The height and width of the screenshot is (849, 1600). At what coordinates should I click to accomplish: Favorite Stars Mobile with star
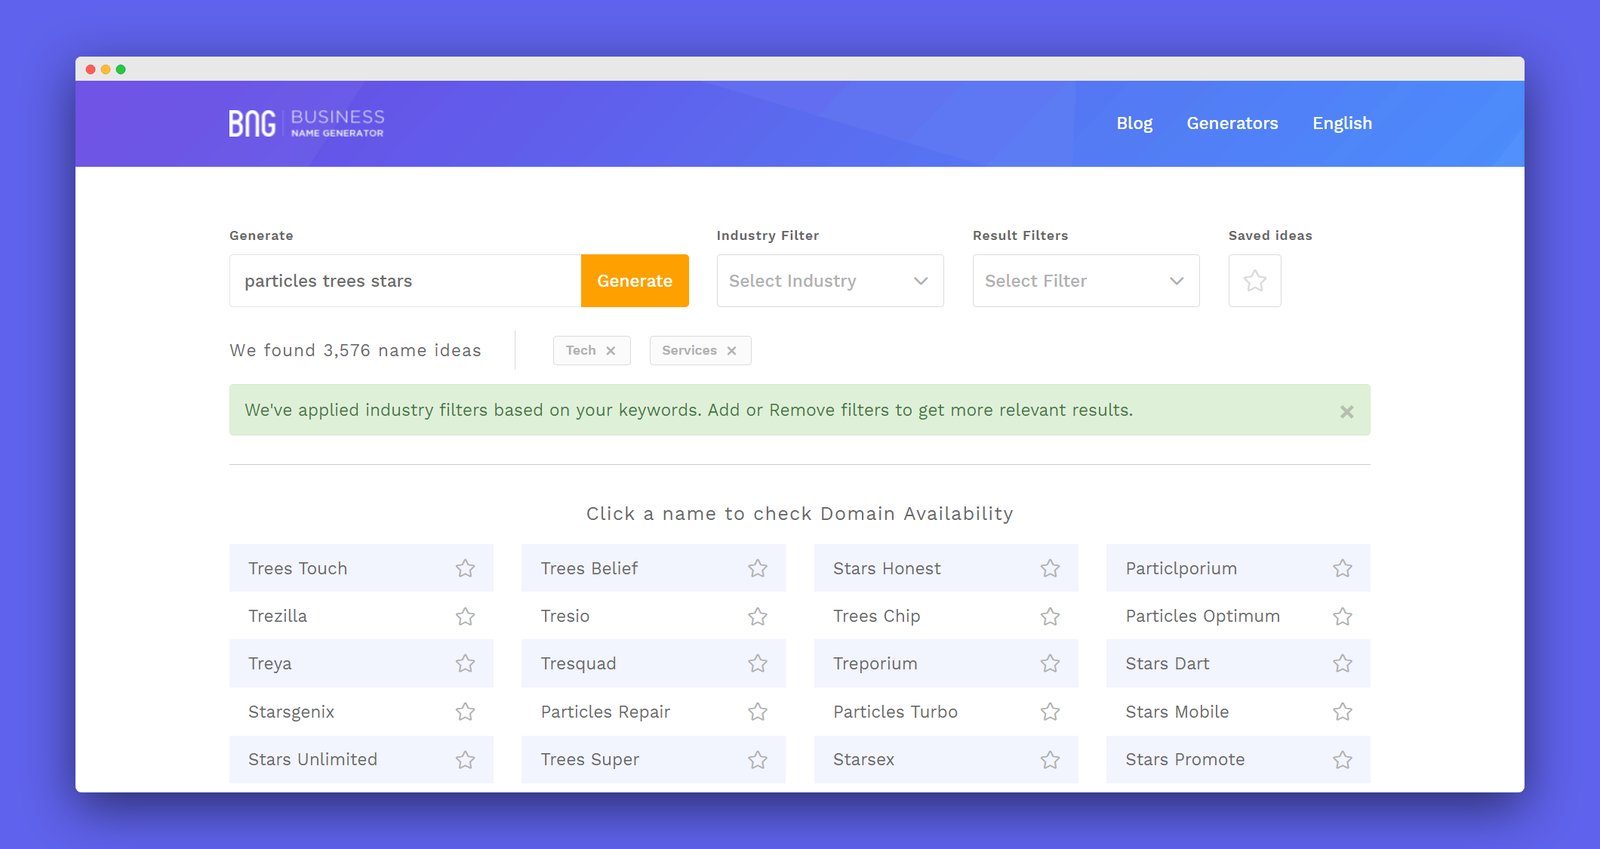pyautogui.click(x=1342, y=711)
